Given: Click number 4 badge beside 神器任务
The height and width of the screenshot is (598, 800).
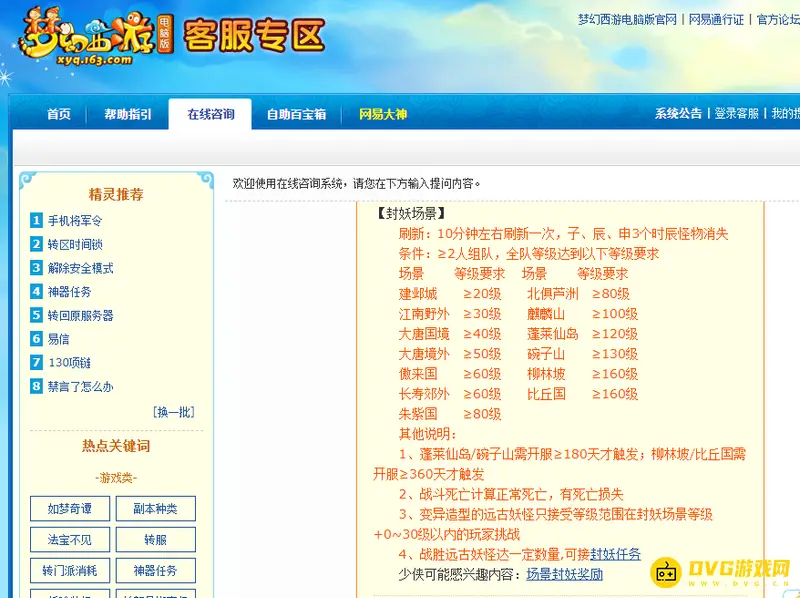Looking at the screenshot, I should (36, 291).
